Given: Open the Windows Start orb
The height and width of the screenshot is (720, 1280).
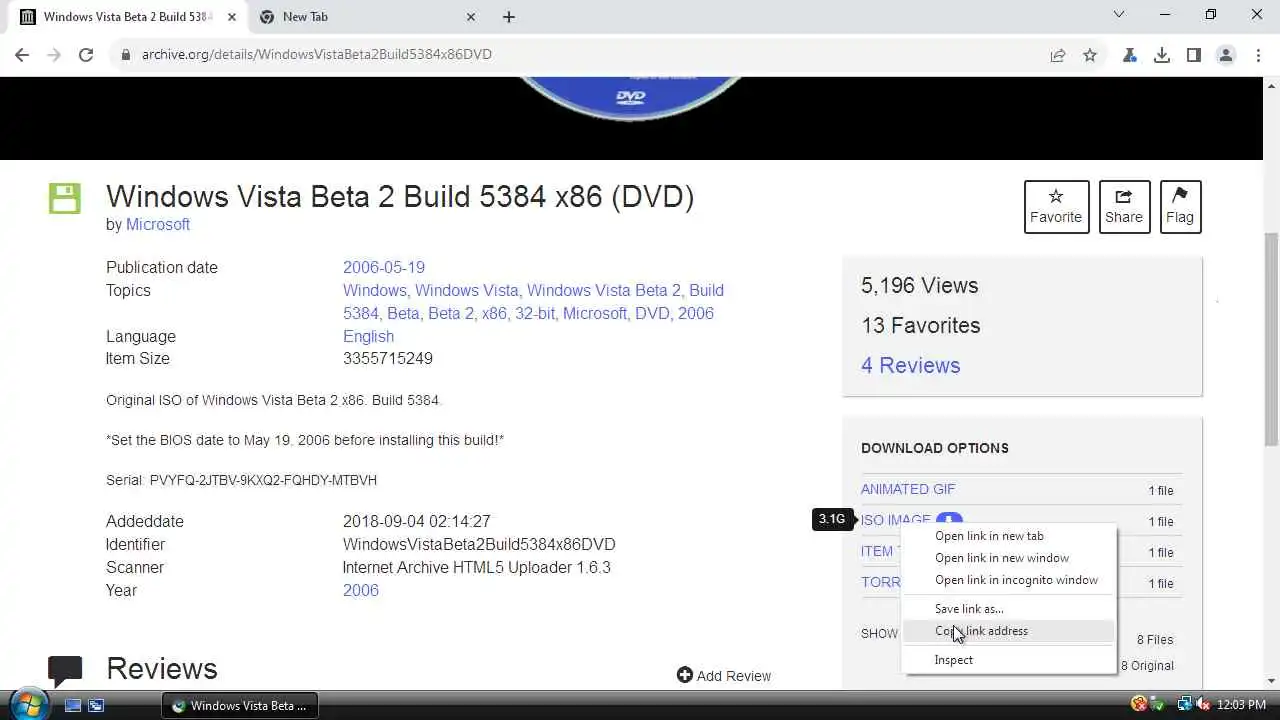Looking at the screenshot, I should click(x=28, y=704).
